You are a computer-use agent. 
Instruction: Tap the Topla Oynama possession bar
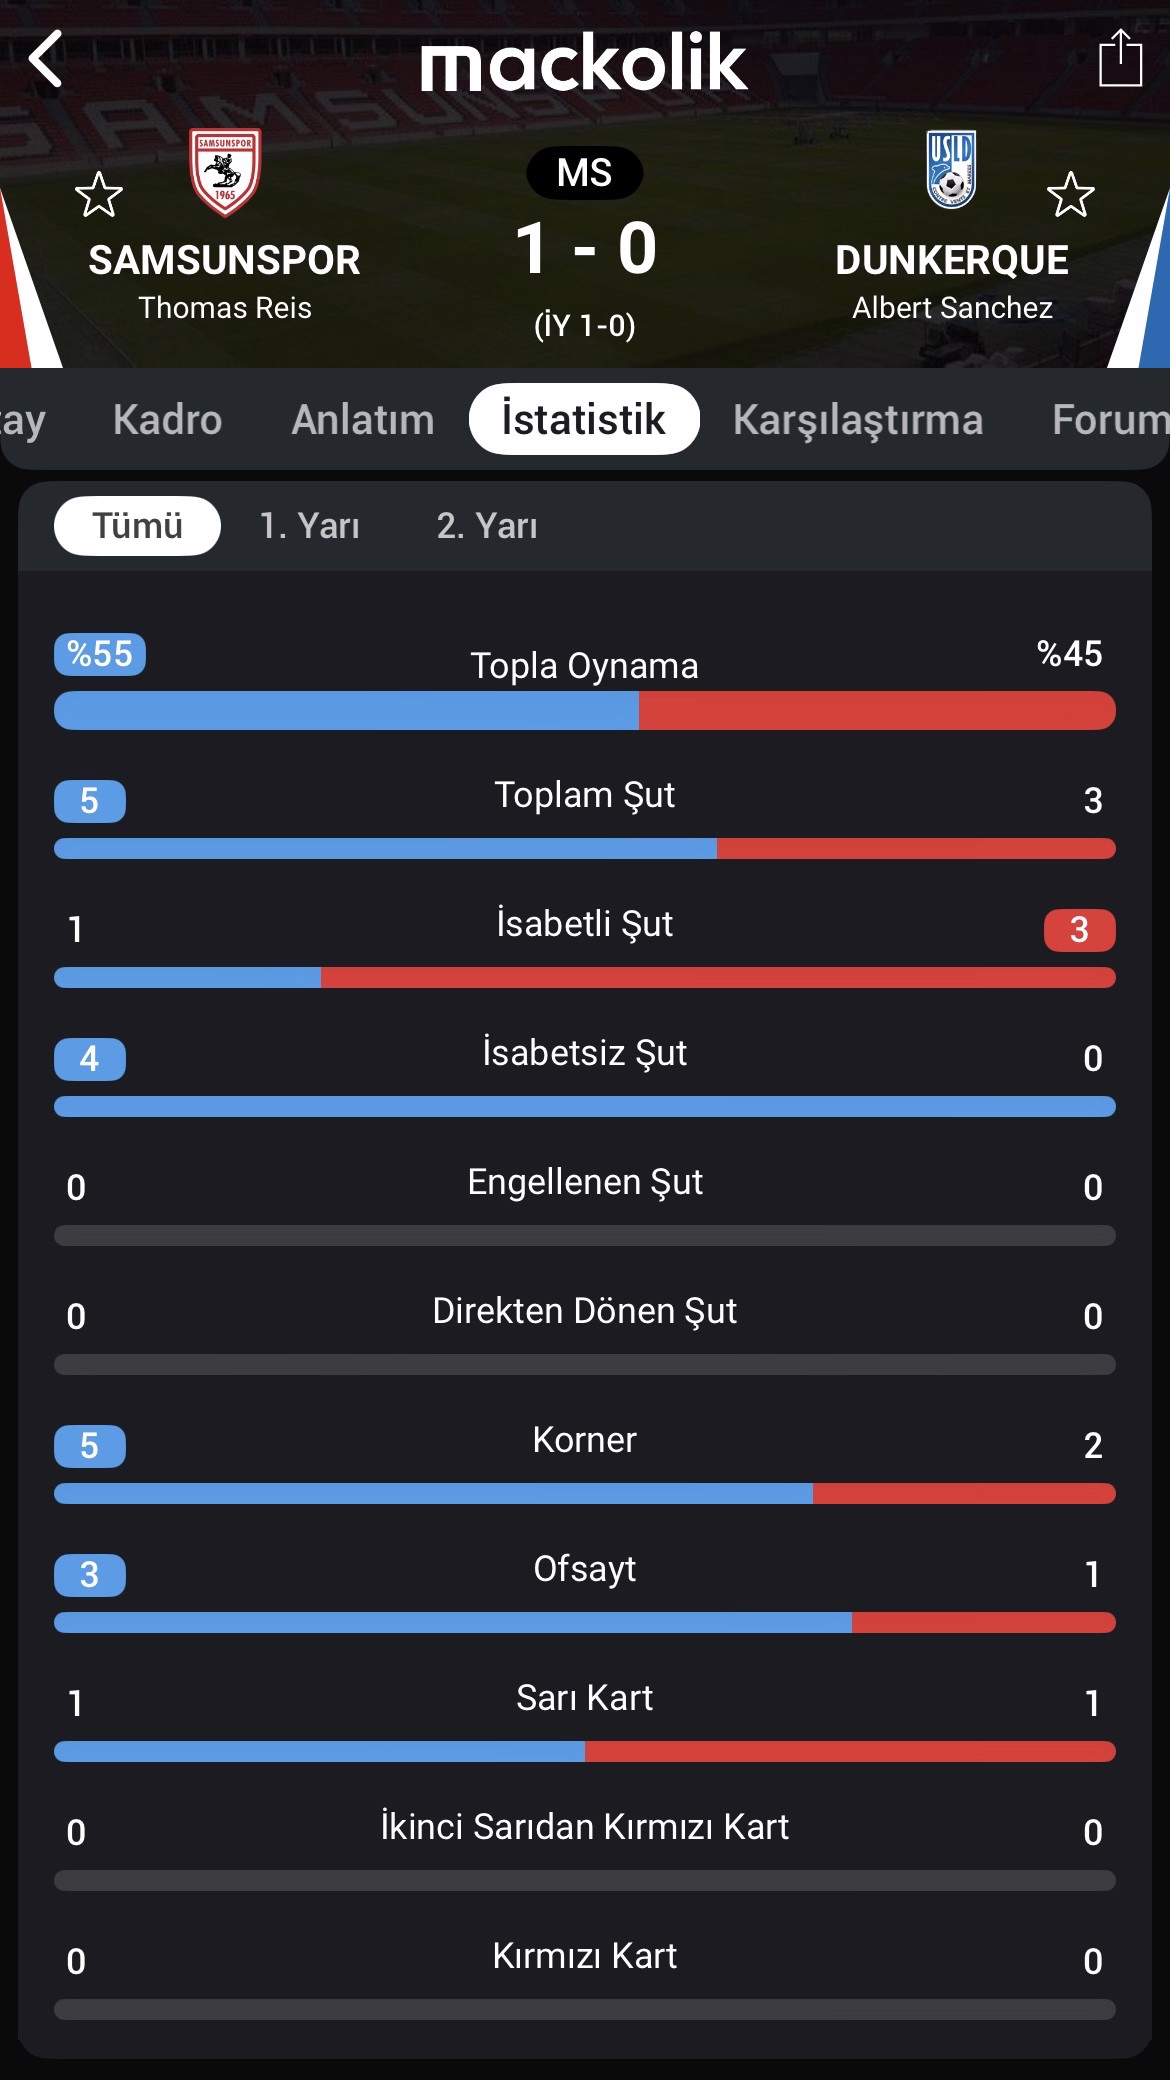[x=585, y=711]
